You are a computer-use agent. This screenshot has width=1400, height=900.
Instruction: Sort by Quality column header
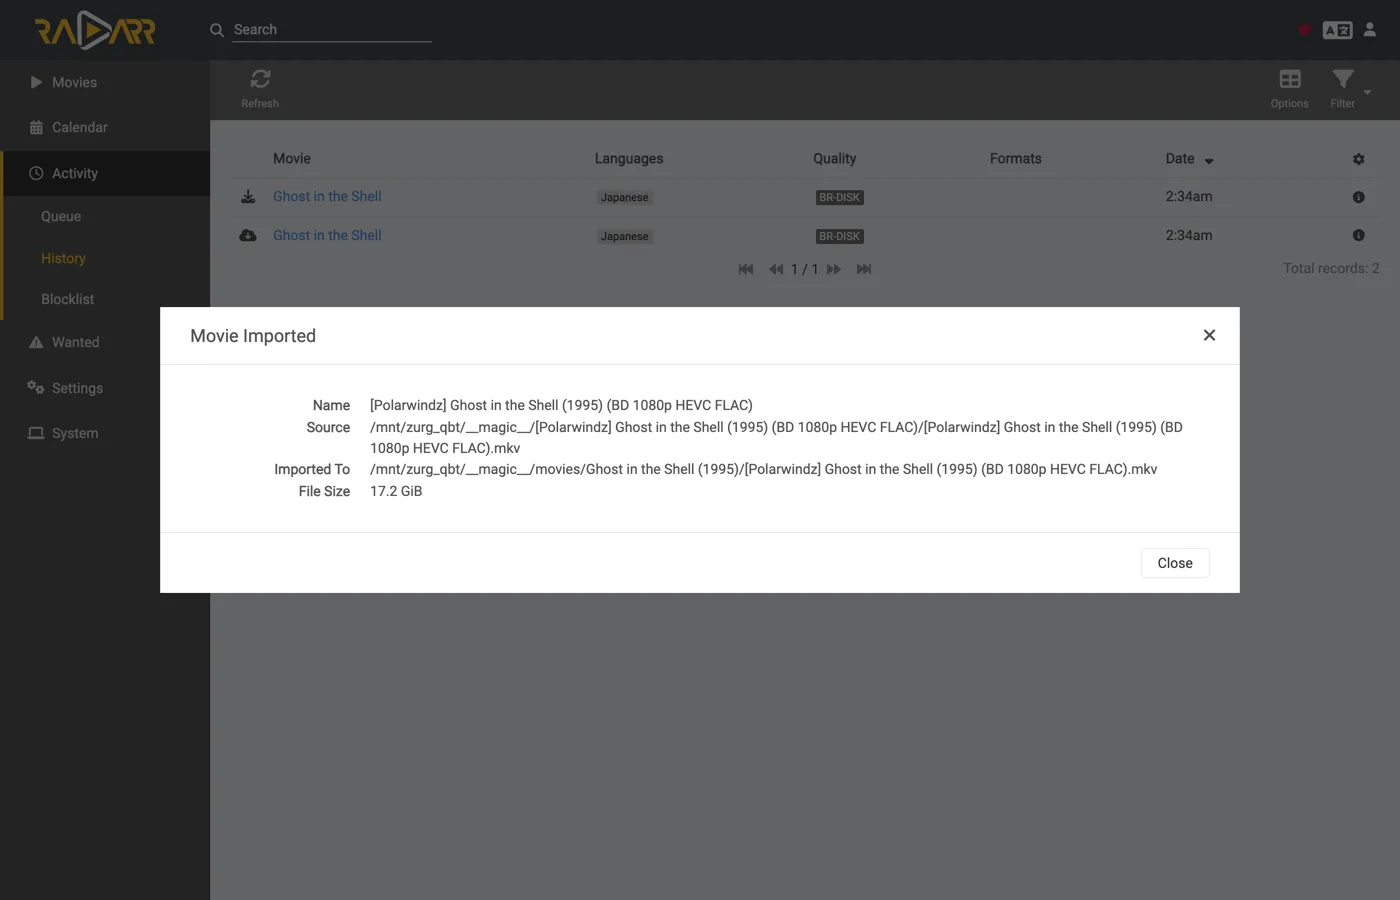pyautogui.click(x=834, y=158)
